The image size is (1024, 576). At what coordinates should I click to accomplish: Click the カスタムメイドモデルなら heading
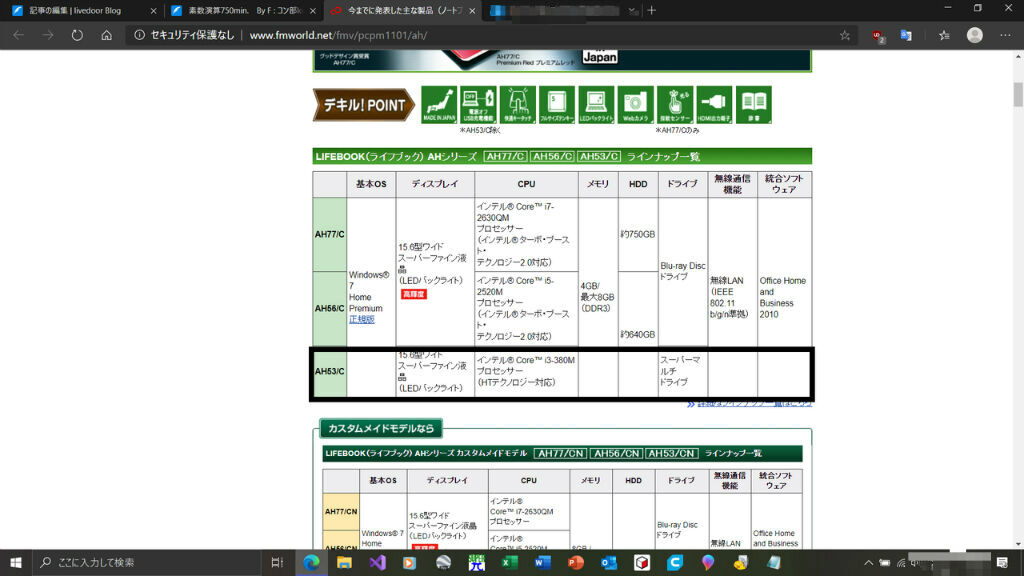[381, 428]
